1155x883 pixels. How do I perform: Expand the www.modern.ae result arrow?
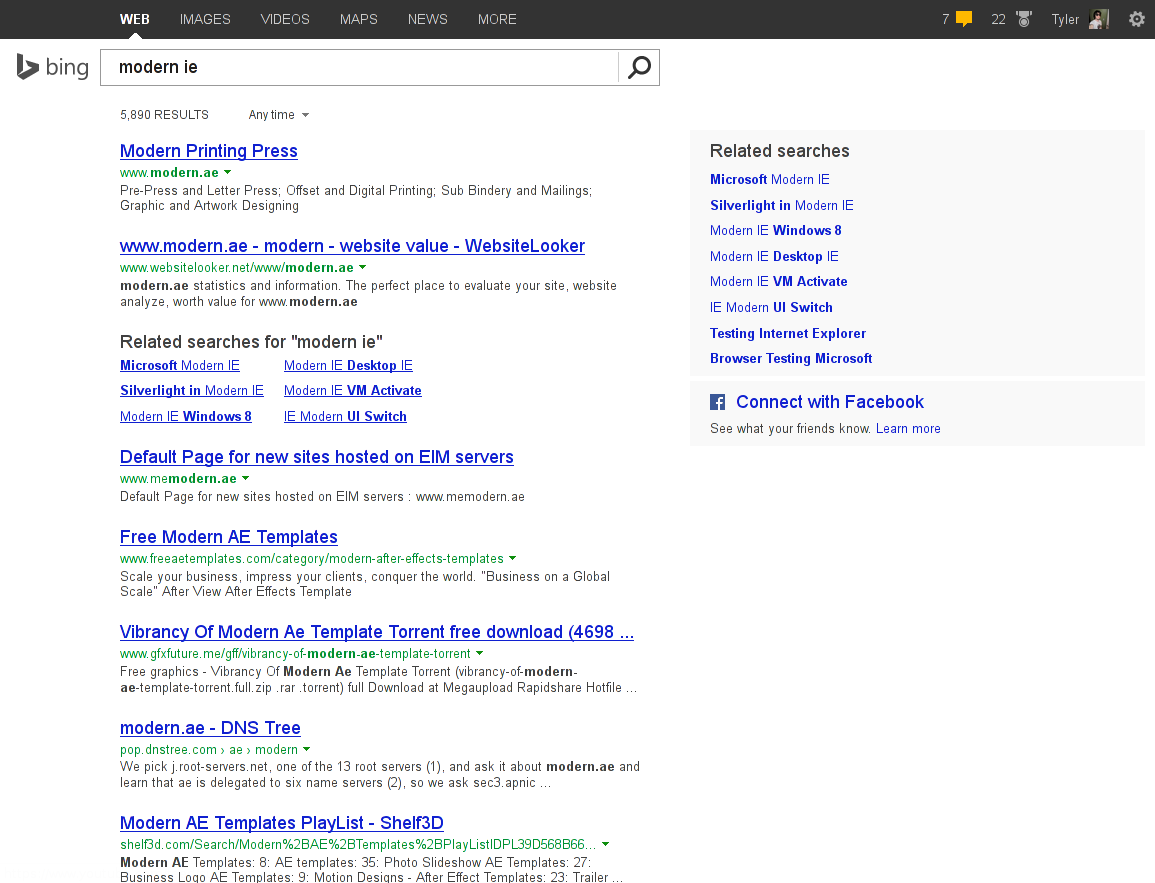[x=228, y=172]
